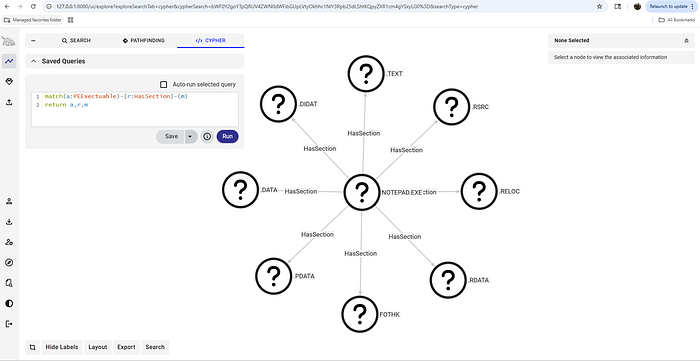The width and height of the screenshot is (700, 361).
Task: Open the browser profile avatar
Action: click(638, 7)
